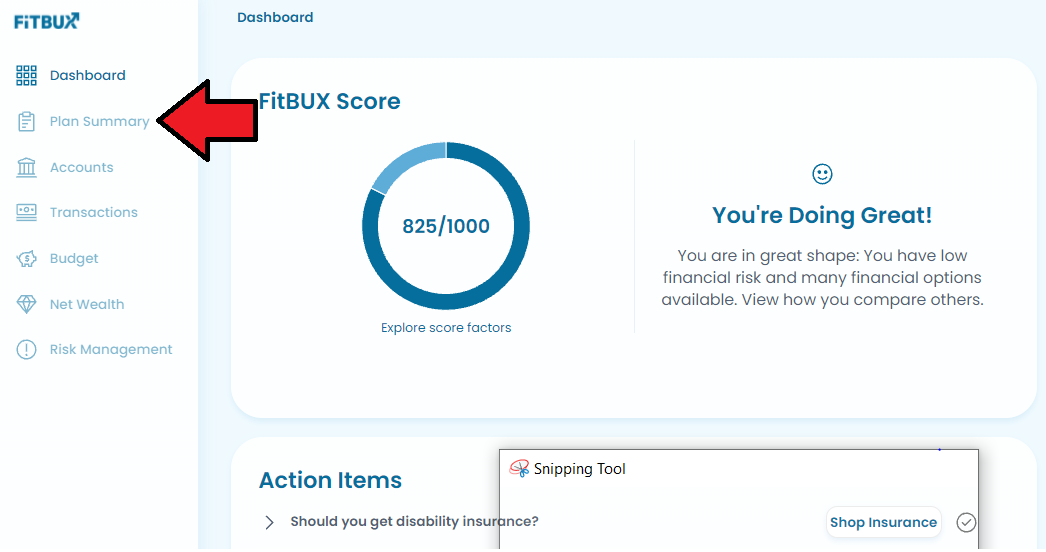Open the Accounts section
Viewport: 1046px width, 552px height.
pos(81,168)
